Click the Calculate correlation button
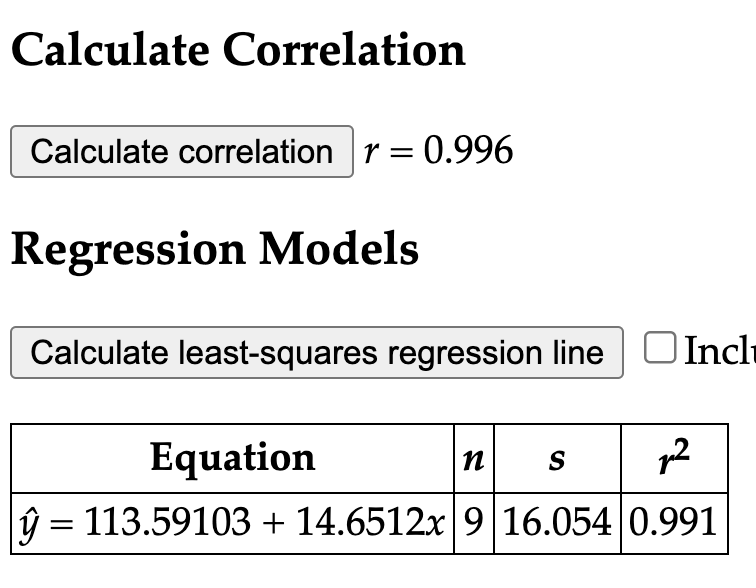 181,152
